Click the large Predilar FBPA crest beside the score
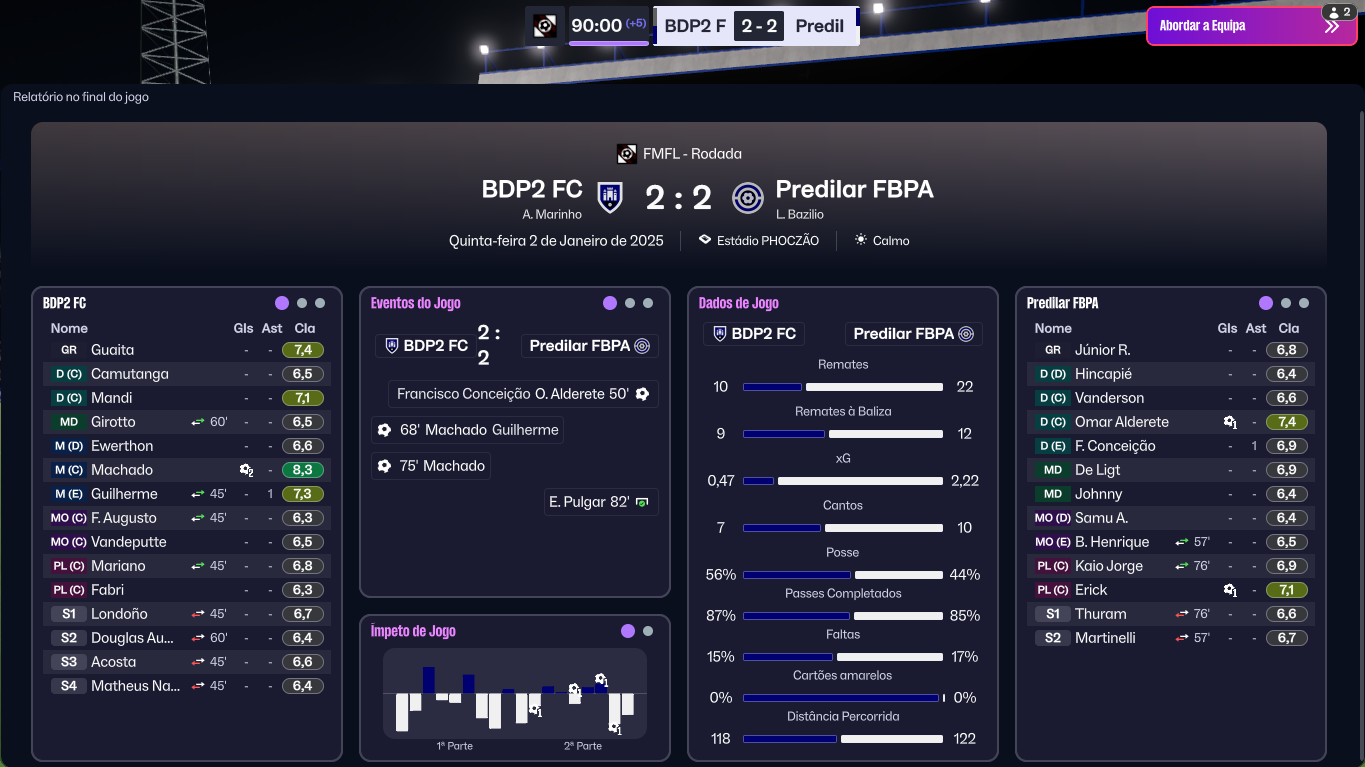Viewport: 1365px width, 767px height. pos(747,197)
